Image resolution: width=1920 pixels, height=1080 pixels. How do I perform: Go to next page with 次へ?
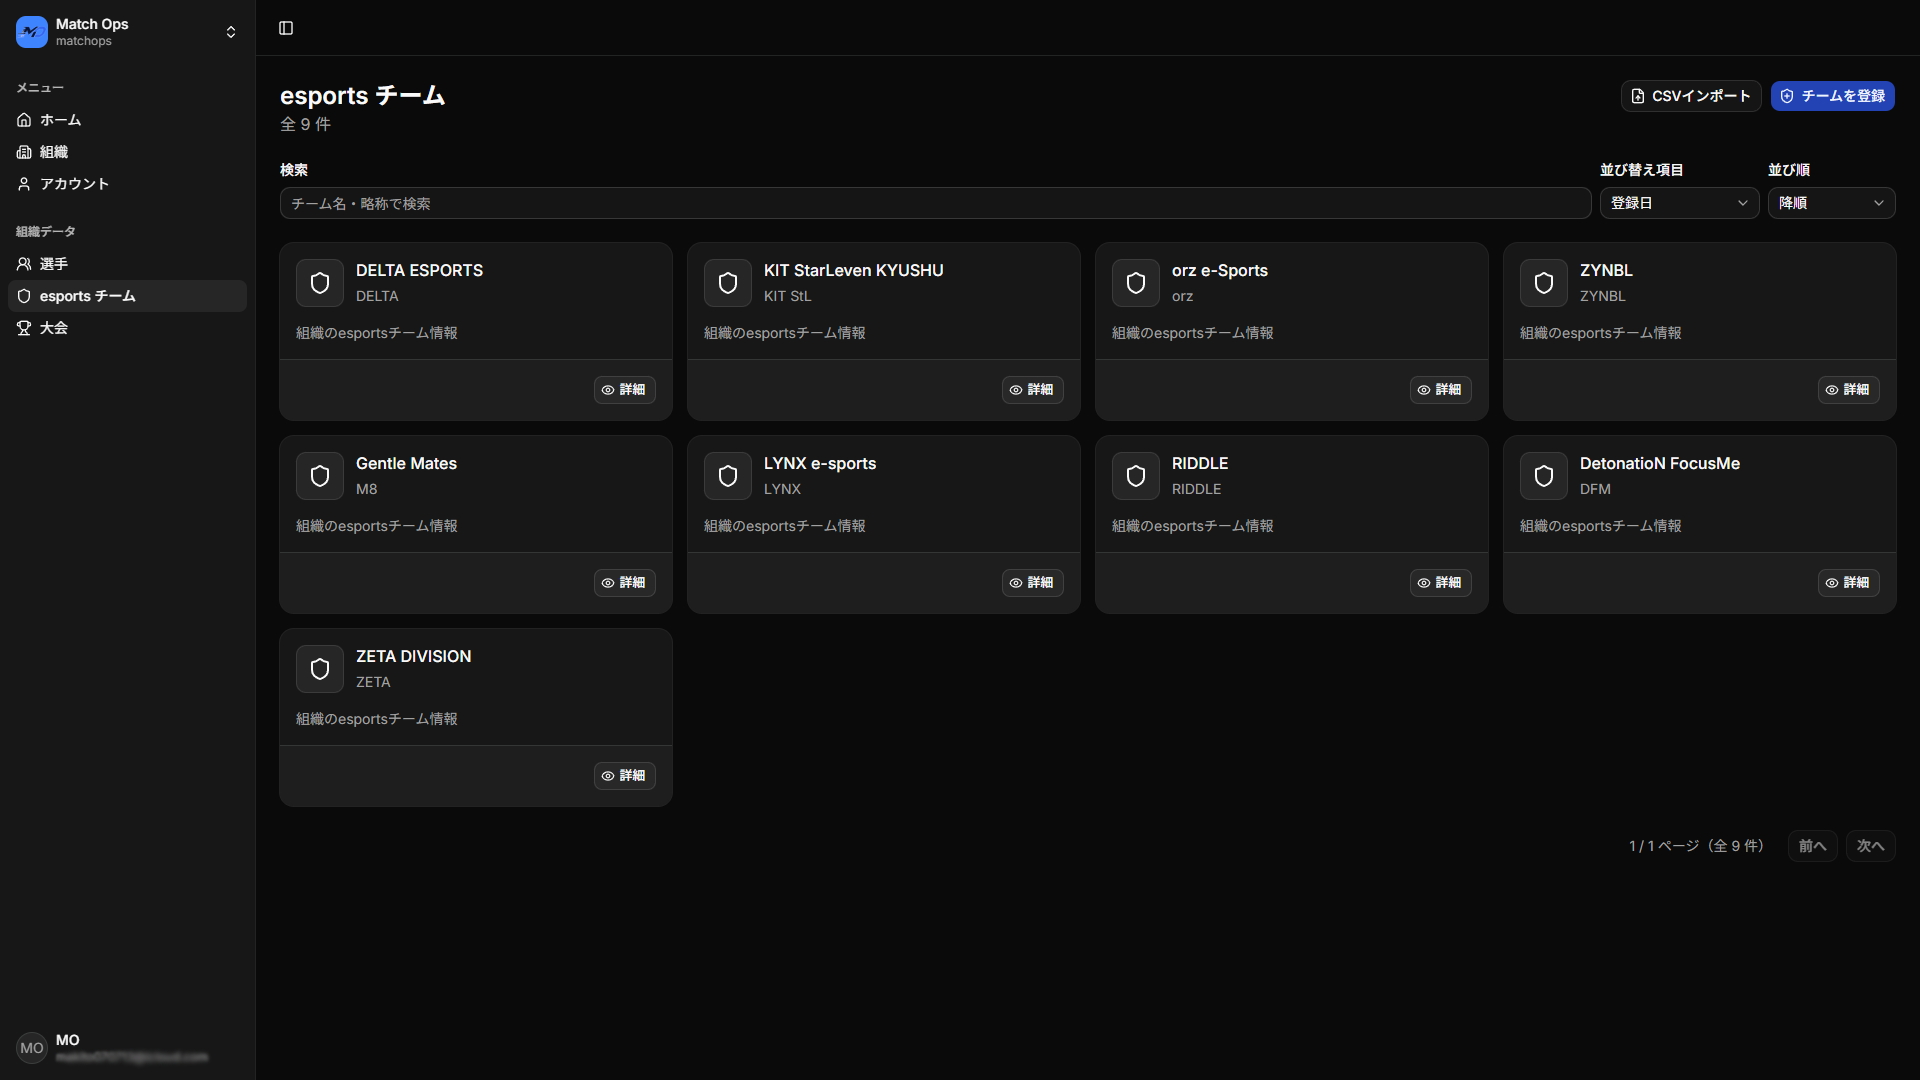point(1870,846)
